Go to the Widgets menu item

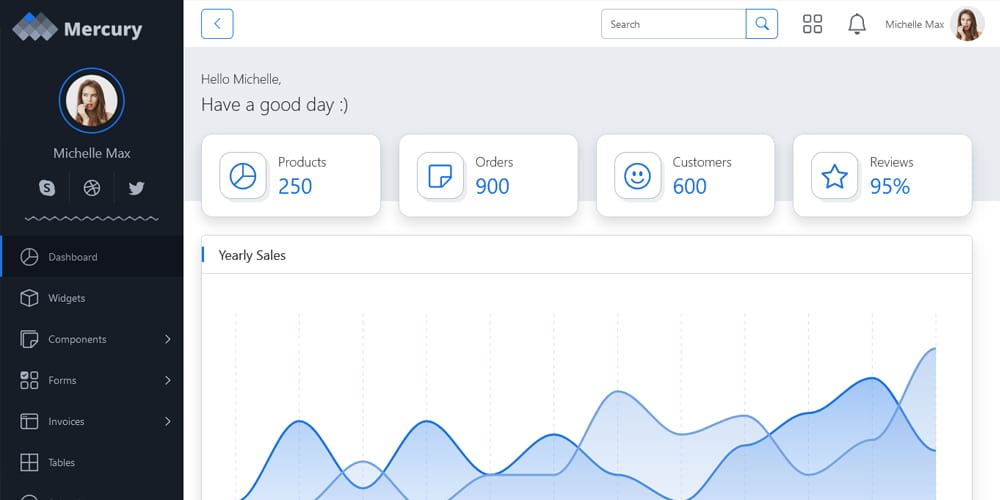click(66, 298)
